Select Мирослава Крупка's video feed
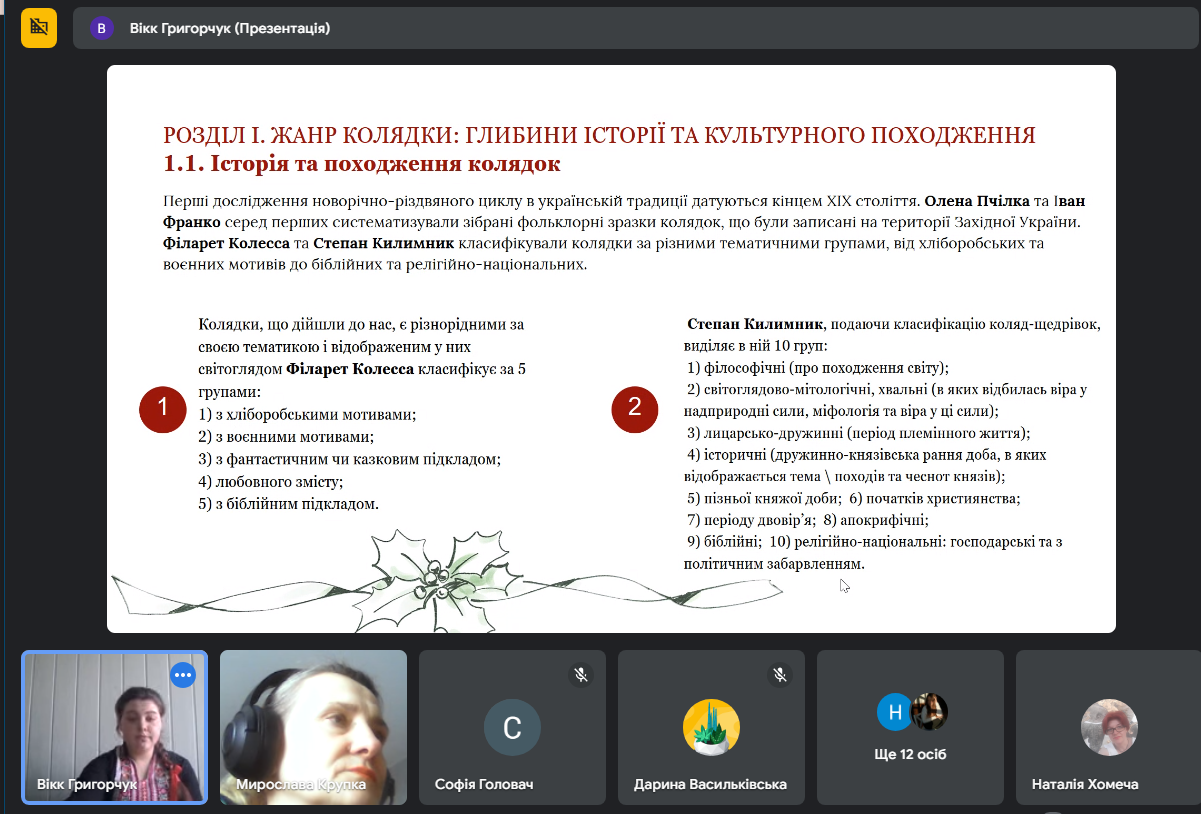The image size is (1201, 814). pyautogui.click(x=313, y=715)
